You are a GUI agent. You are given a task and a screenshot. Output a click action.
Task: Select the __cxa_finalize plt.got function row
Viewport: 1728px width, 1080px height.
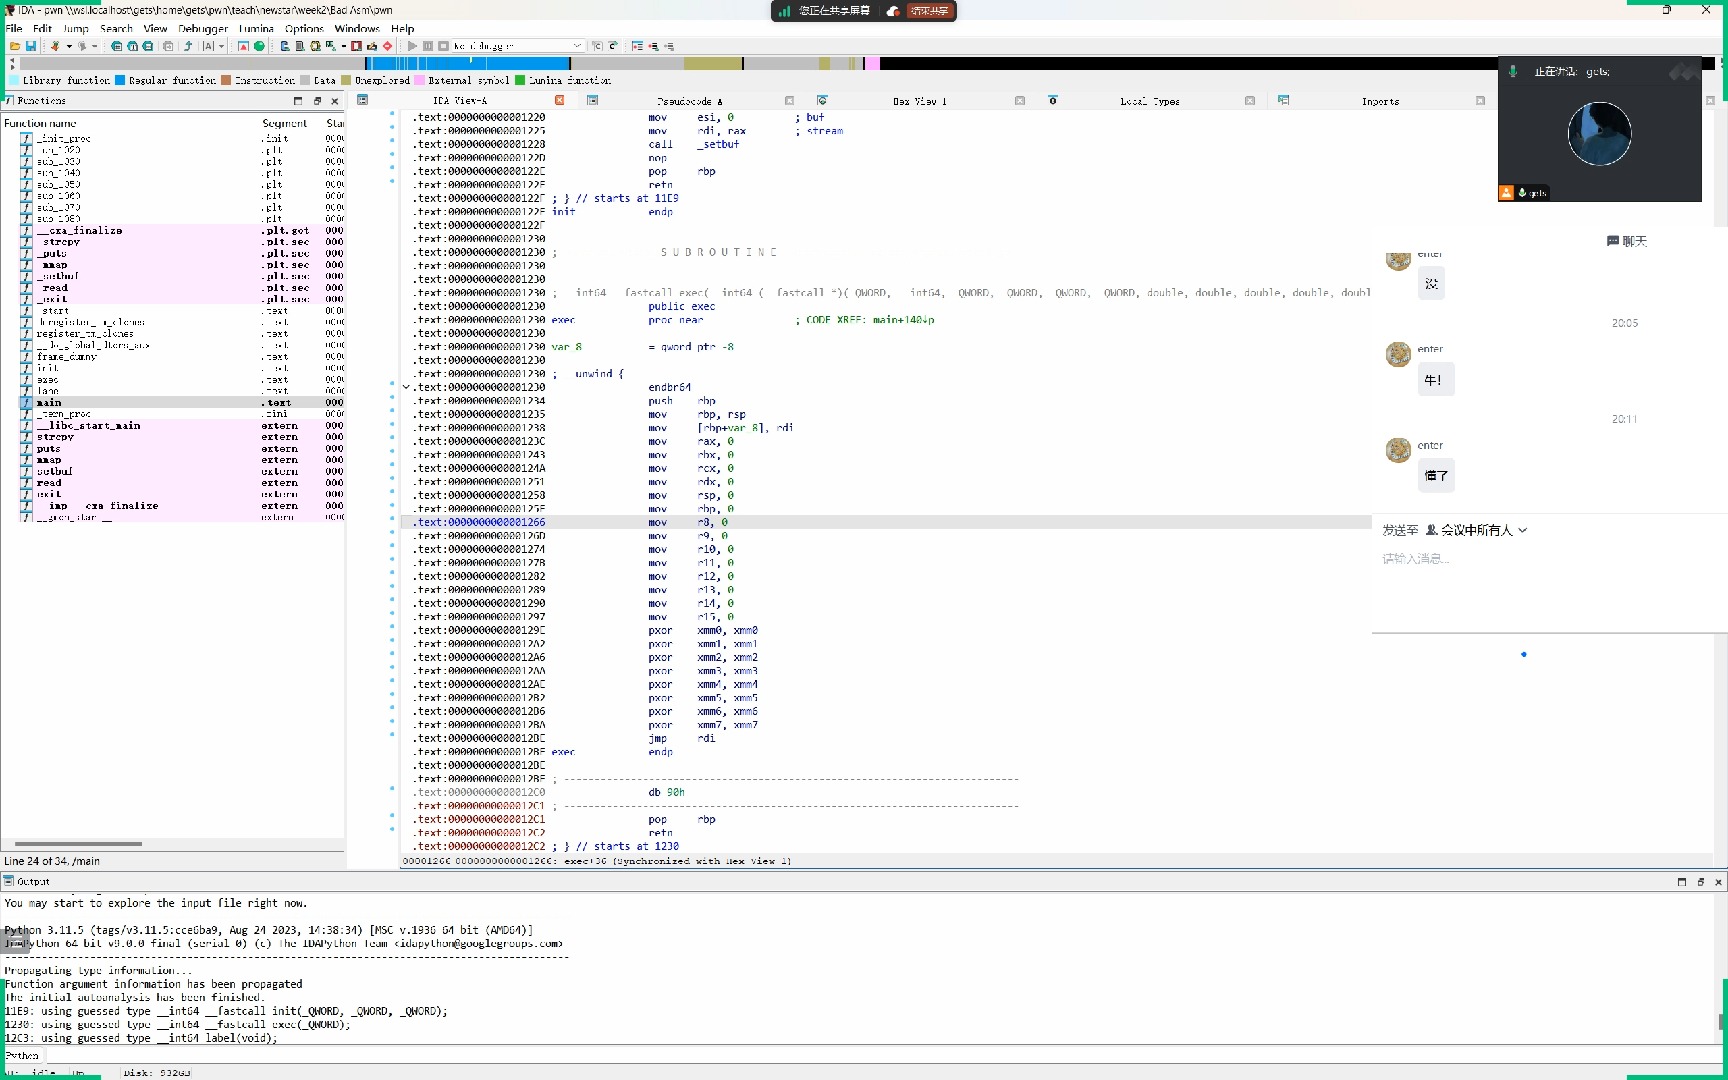coord(182,231)
